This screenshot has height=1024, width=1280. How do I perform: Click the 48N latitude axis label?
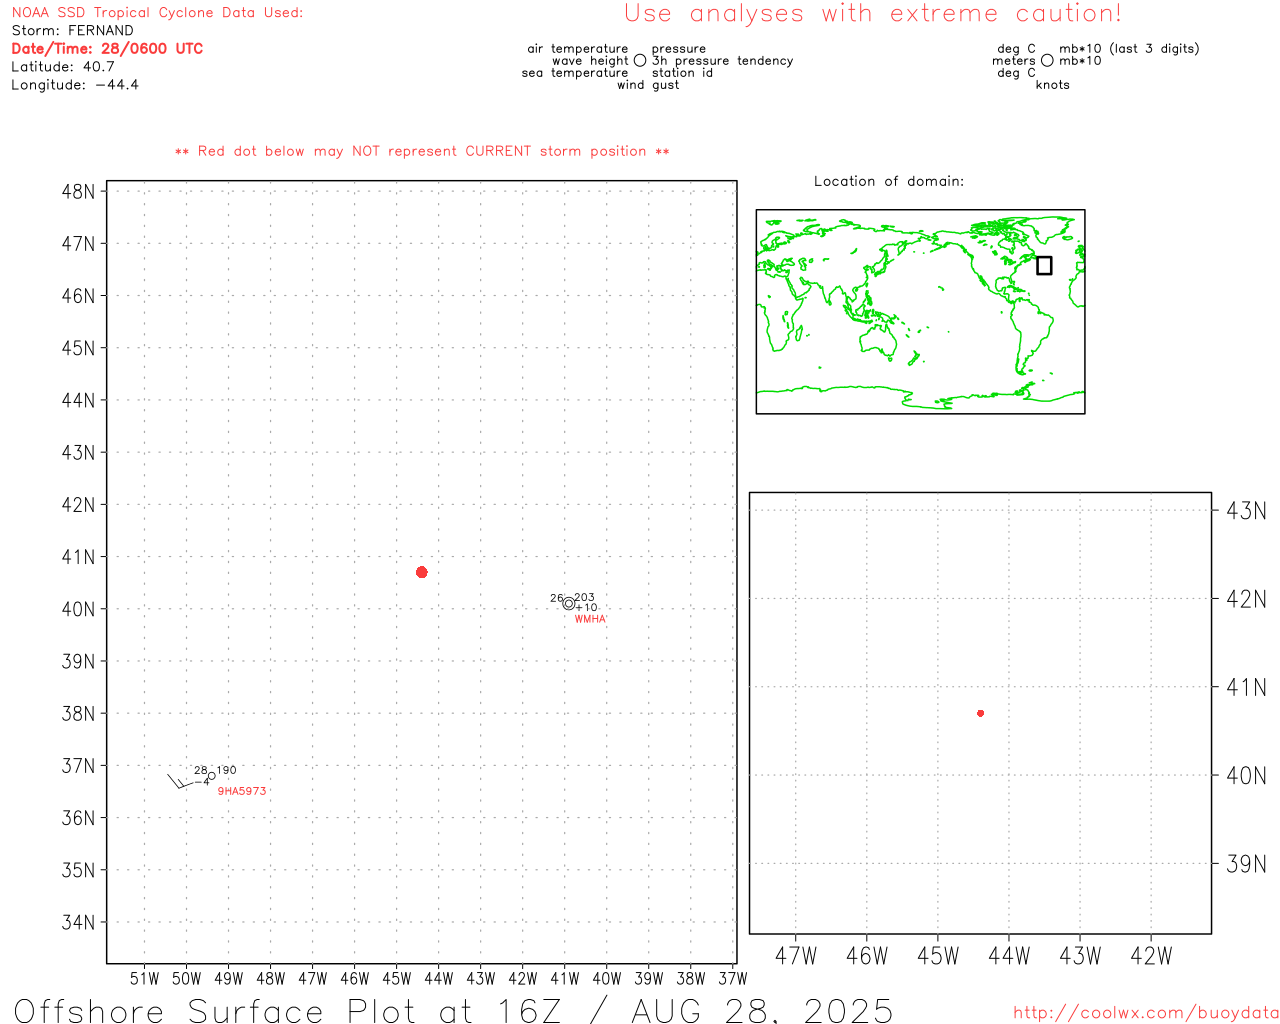tap(78, 191)
